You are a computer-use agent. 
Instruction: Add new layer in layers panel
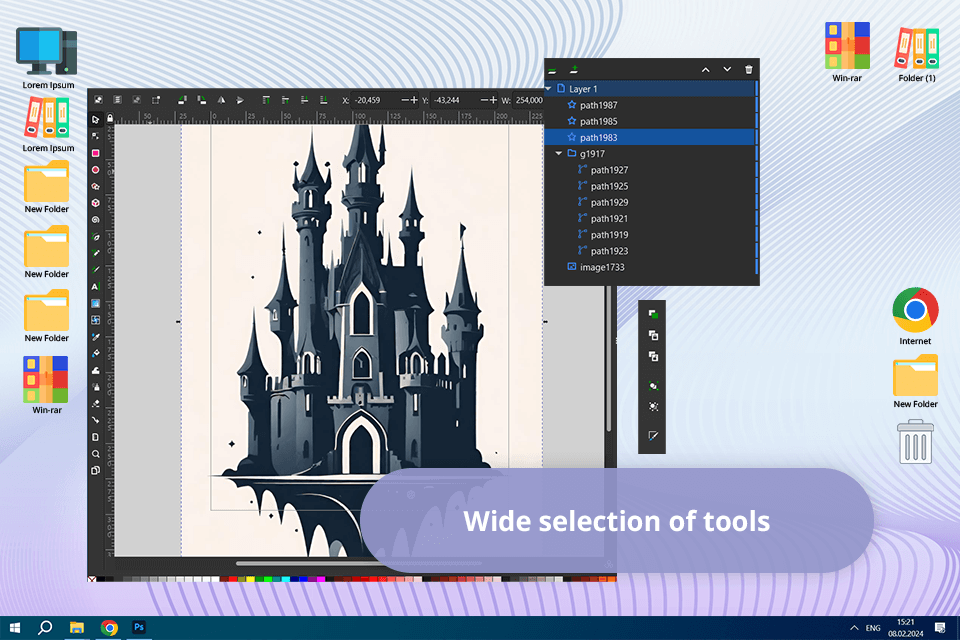[574, 70]
